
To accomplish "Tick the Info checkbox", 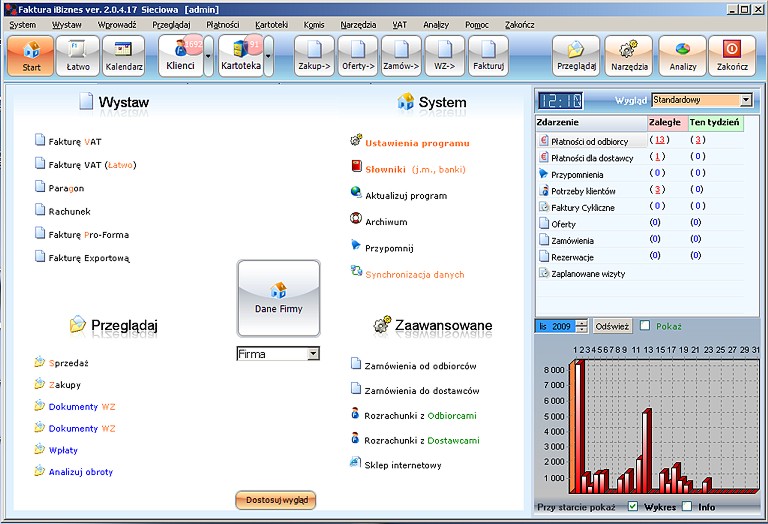I will [x=687, y=507].
